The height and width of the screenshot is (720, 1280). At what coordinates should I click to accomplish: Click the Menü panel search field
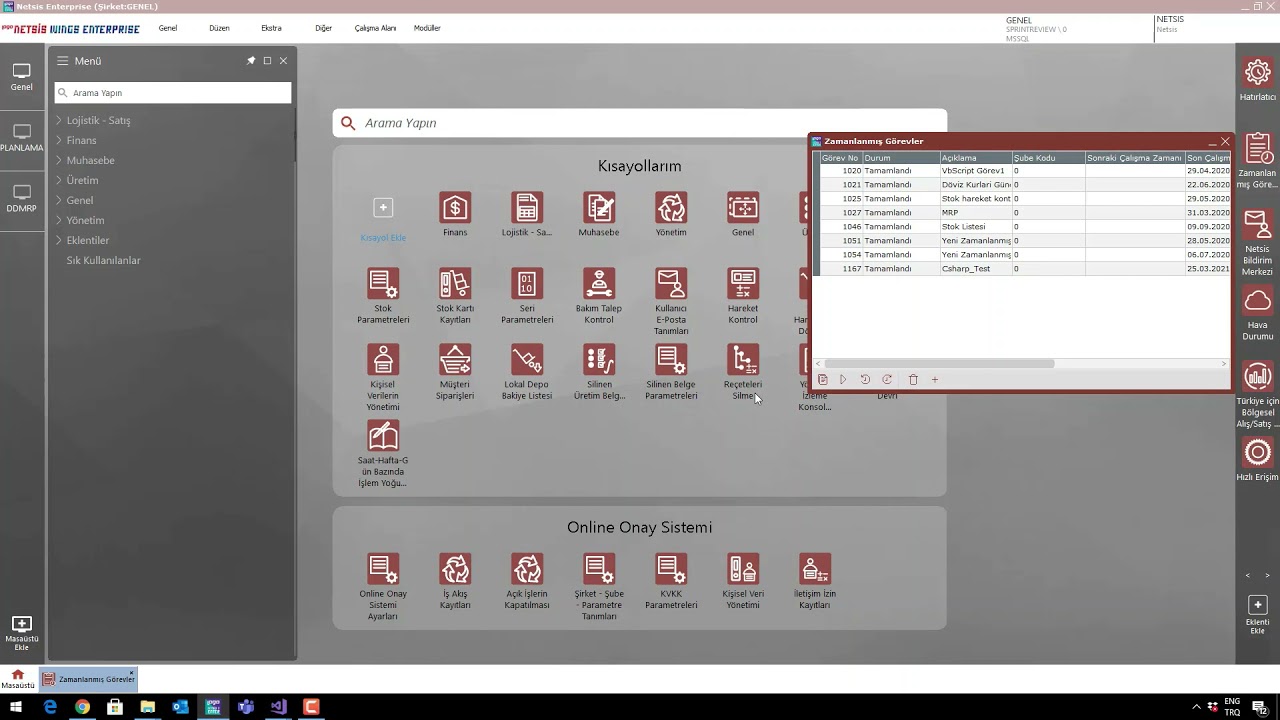[x=173, y=93]
